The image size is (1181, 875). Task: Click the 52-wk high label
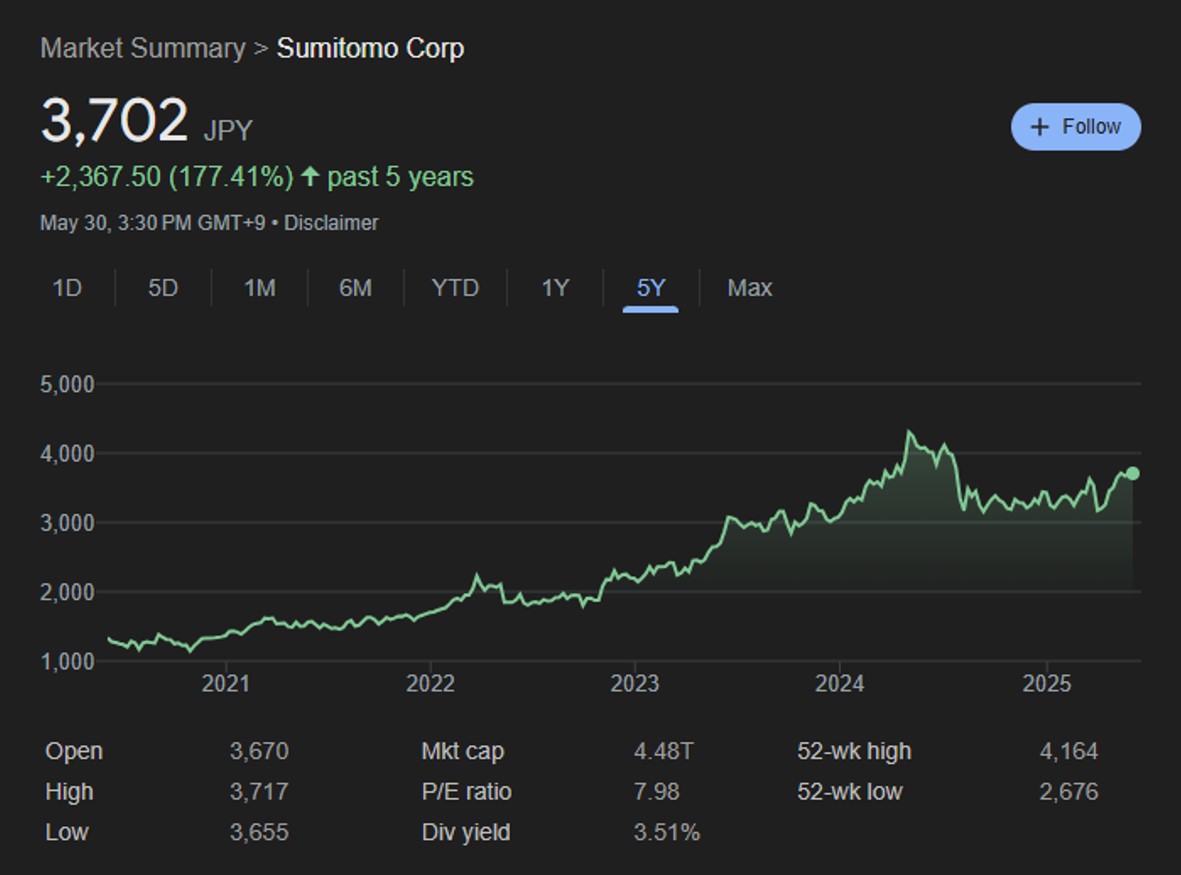click(x=854, y=751)
